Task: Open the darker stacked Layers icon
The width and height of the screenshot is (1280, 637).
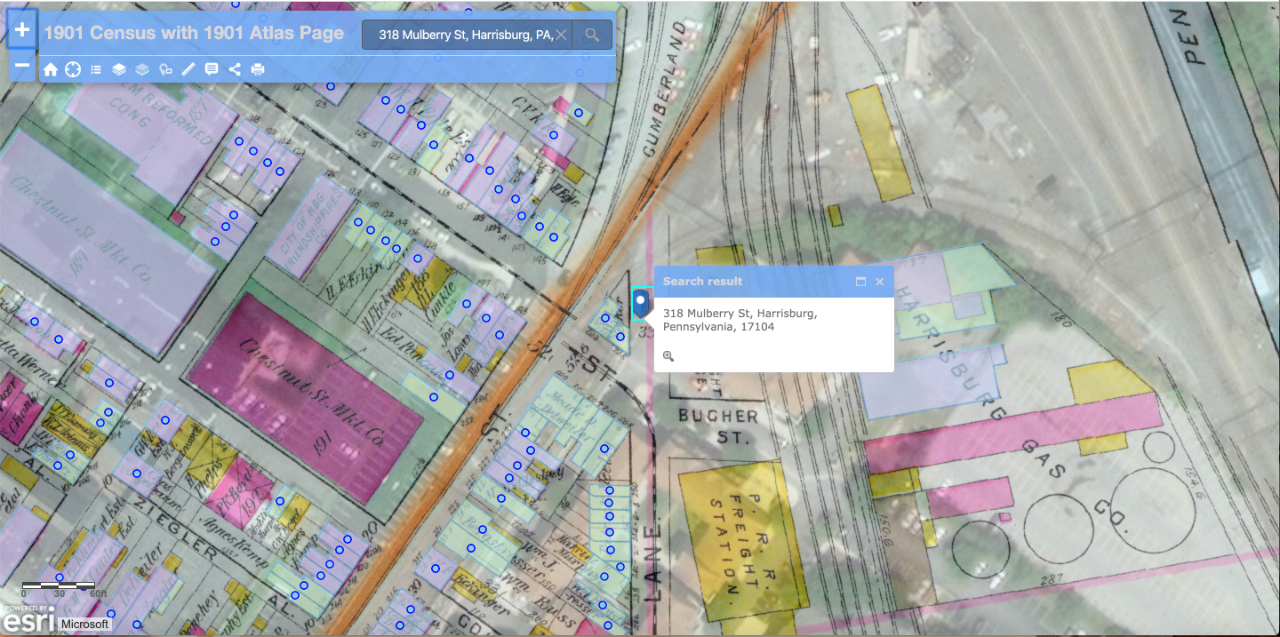Action: pos(119,69)
